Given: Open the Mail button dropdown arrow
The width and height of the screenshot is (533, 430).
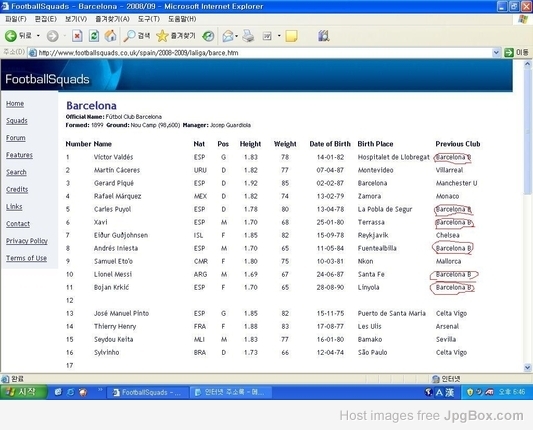Looking at the screenshot, I should pyautogui.click(x=236, y=36).
